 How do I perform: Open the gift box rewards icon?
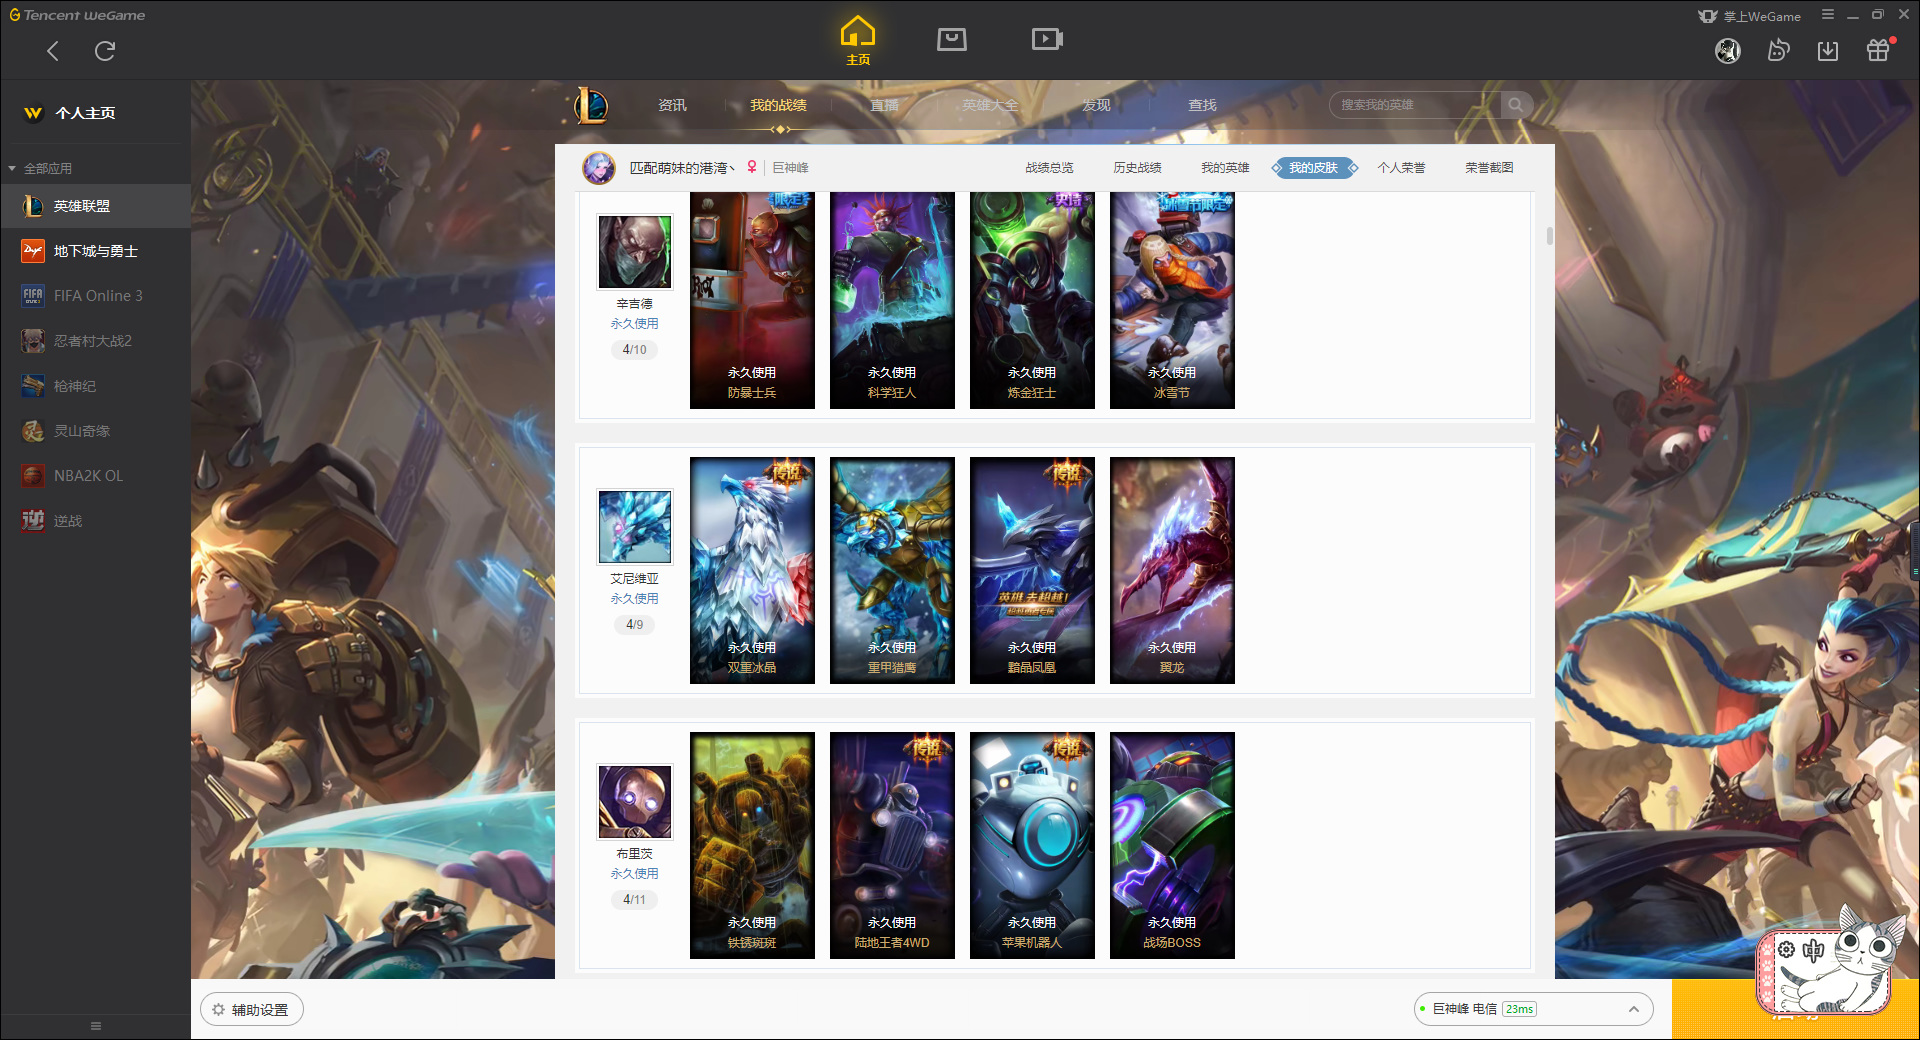tap(1878, 50)
